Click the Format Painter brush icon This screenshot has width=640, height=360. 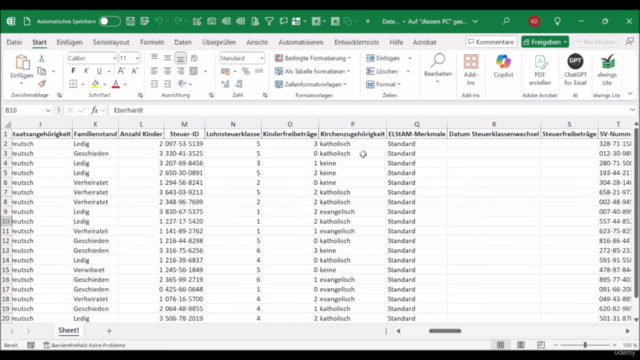pos(42,84)
